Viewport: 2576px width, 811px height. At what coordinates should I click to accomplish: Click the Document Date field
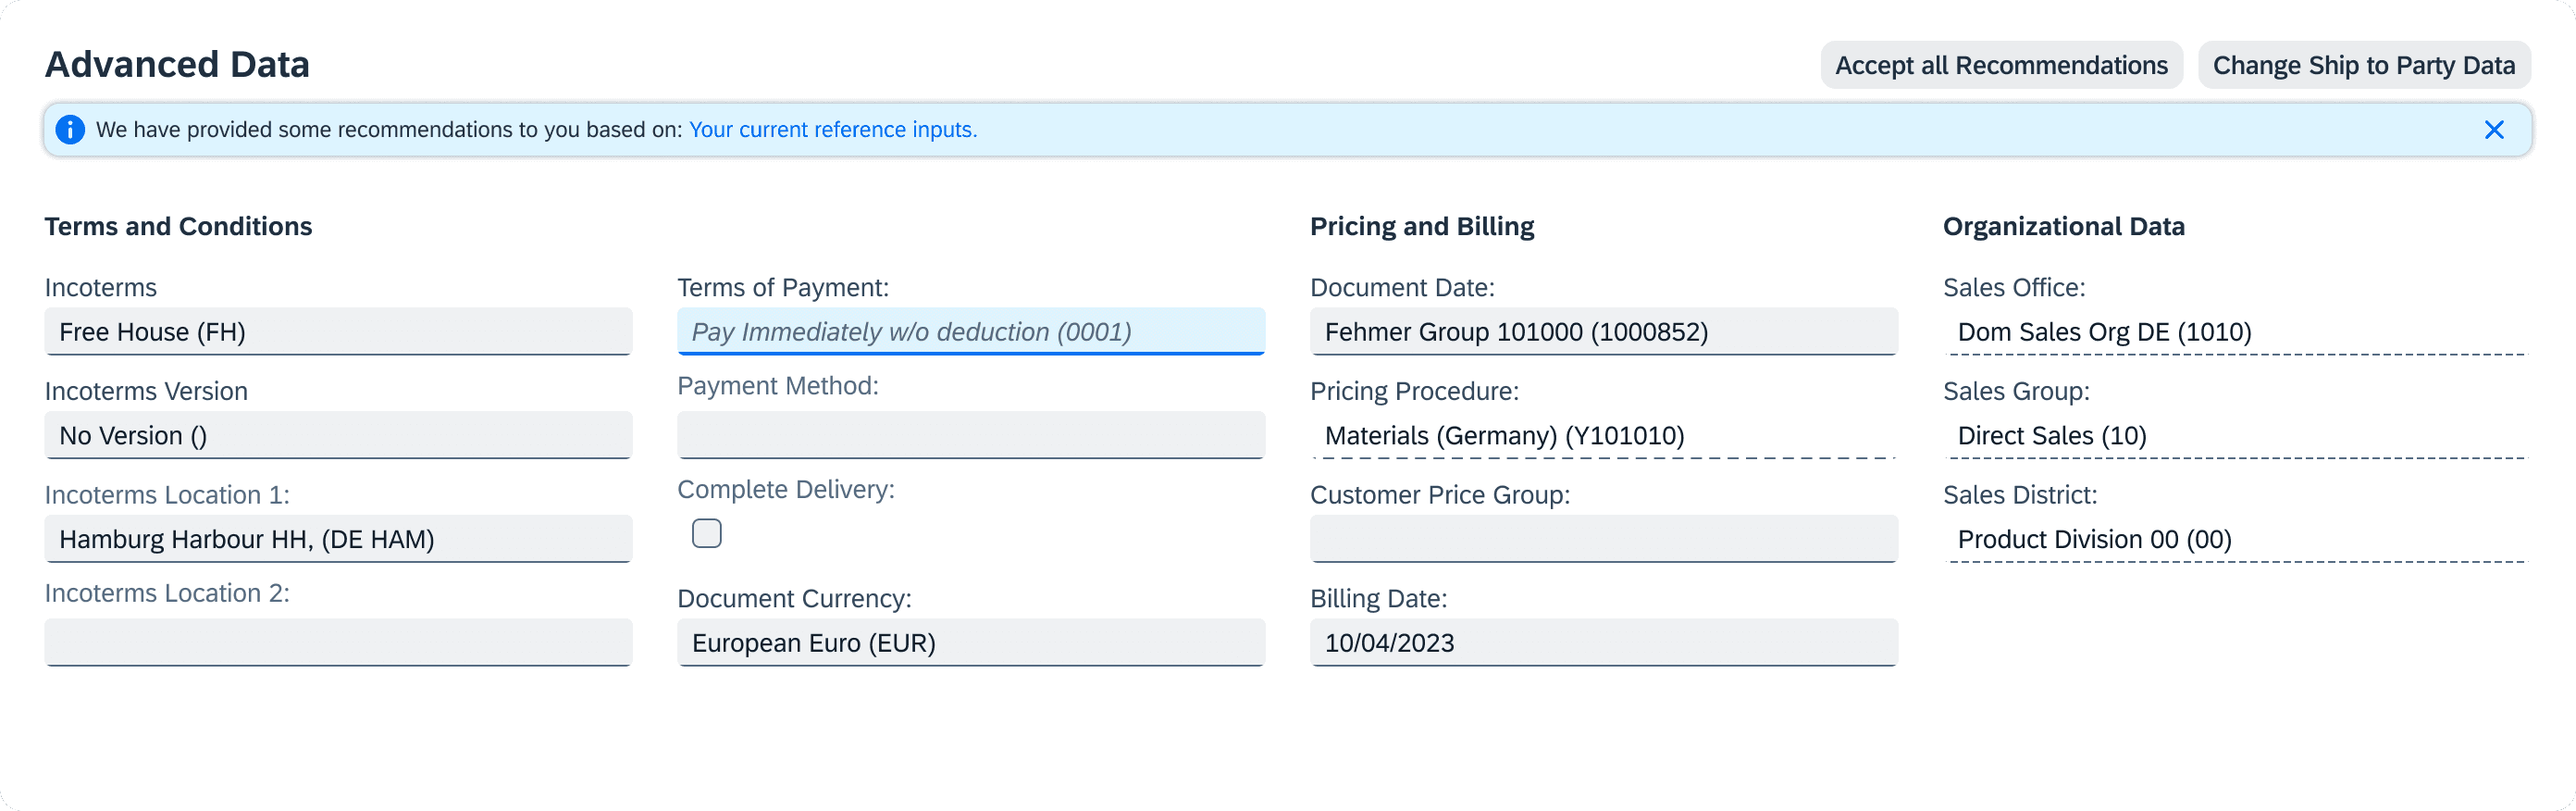tap(1603, 332)
